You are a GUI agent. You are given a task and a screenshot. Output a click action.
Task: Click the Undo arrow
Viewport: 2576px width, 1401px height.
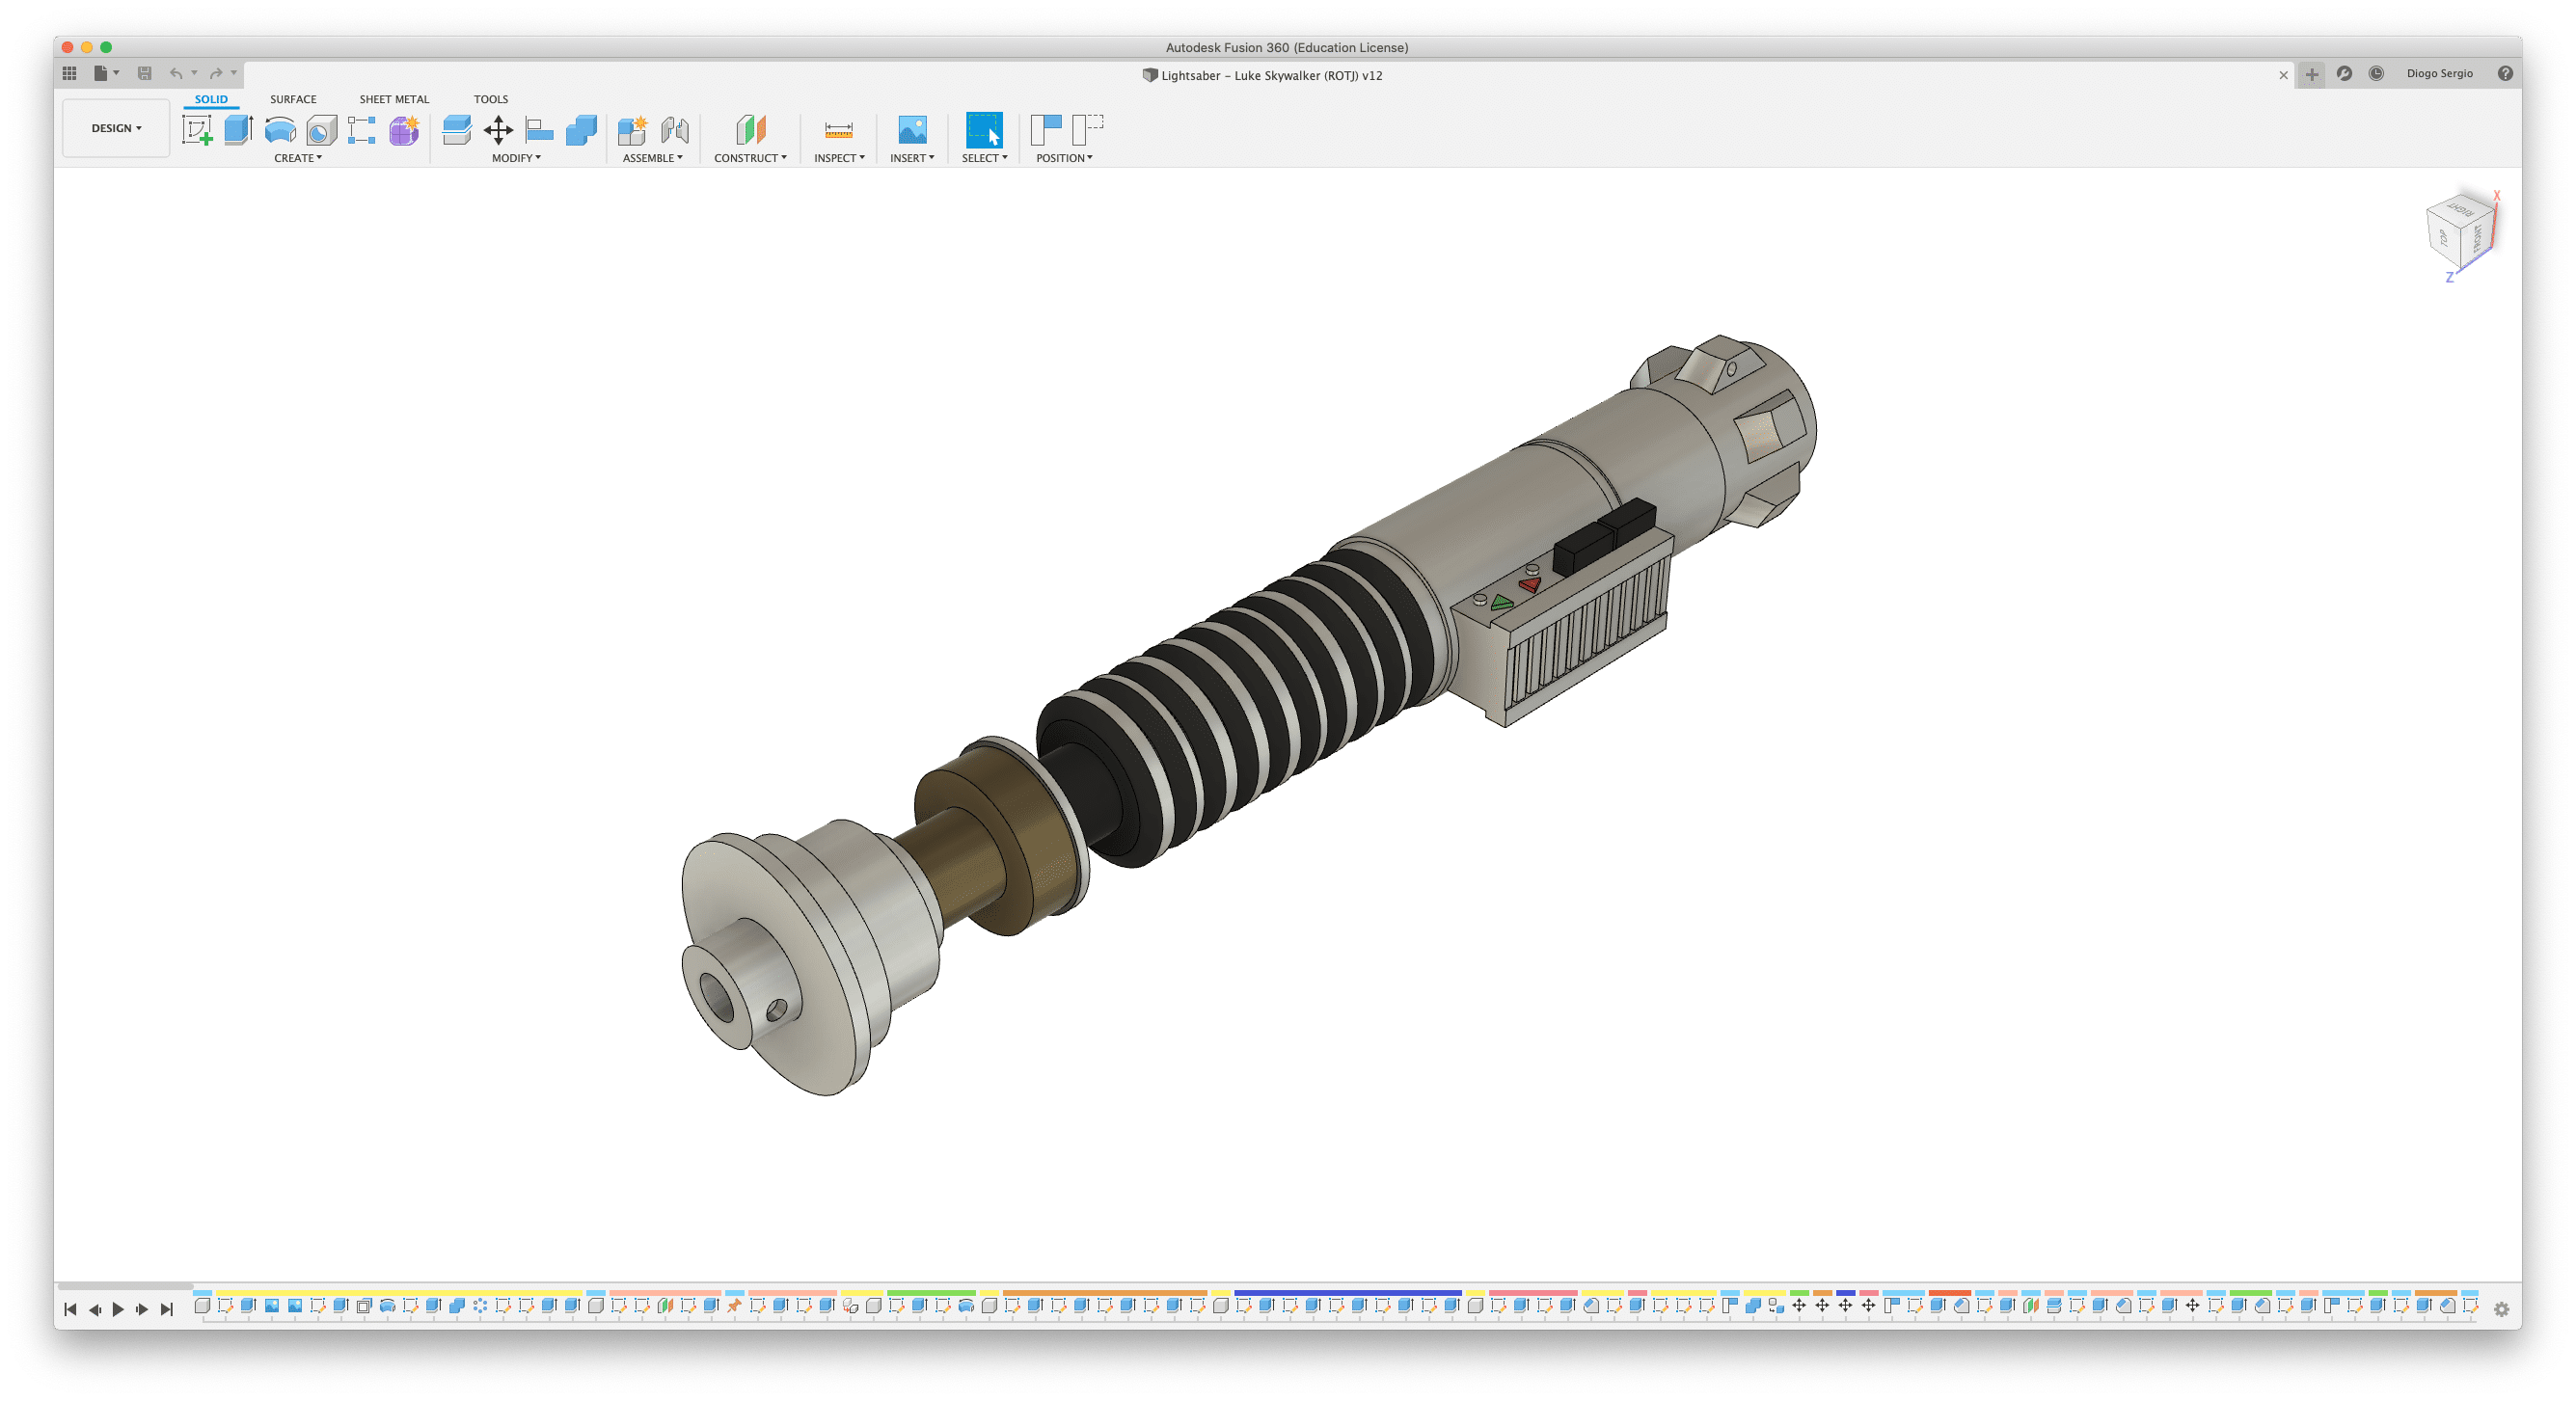[x=176, y=73]
